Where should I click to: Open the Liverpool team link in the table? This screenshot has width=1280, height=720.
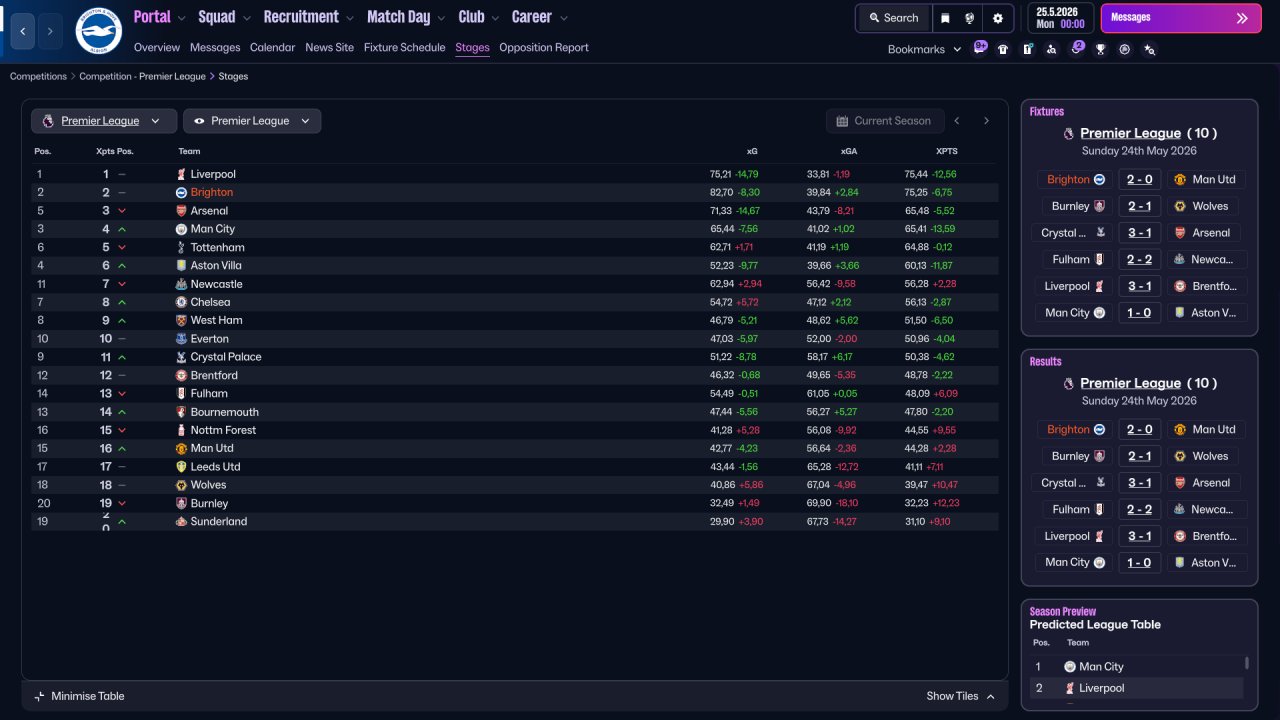click(x=213, y=174)
